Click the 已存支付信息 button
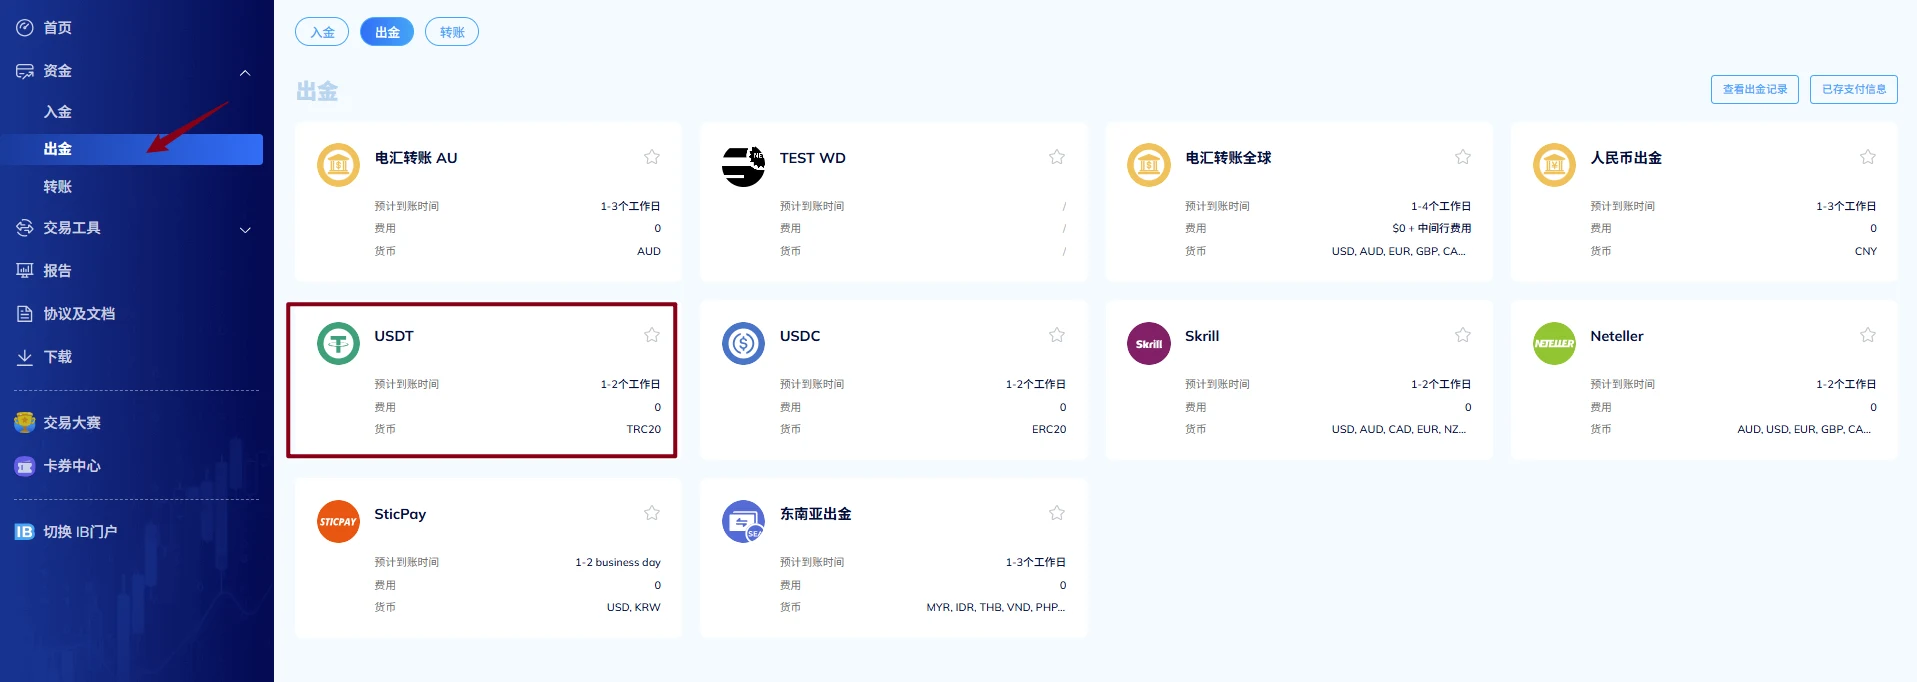The height and width of the screenshot is (682, 1917). click(x=1854, y=89)
